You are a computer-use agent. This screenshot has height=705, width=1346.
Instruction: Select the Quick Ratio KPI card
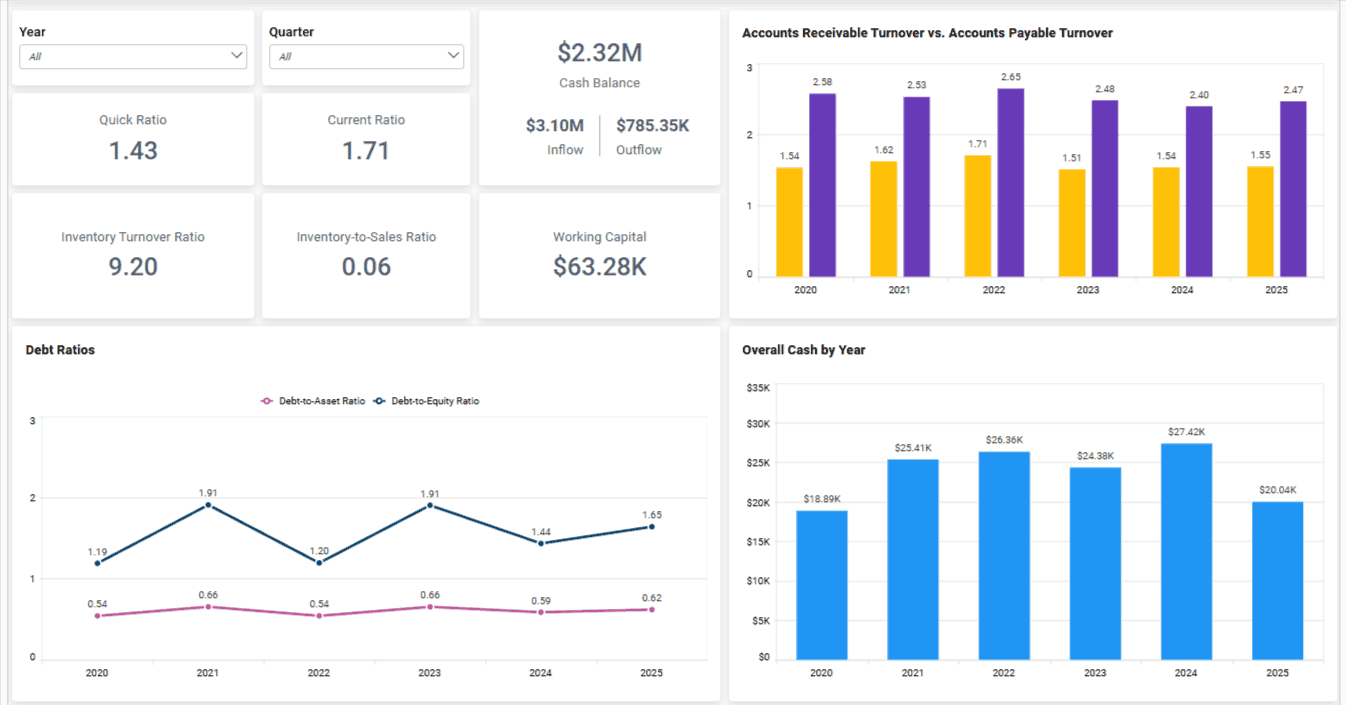133,139
